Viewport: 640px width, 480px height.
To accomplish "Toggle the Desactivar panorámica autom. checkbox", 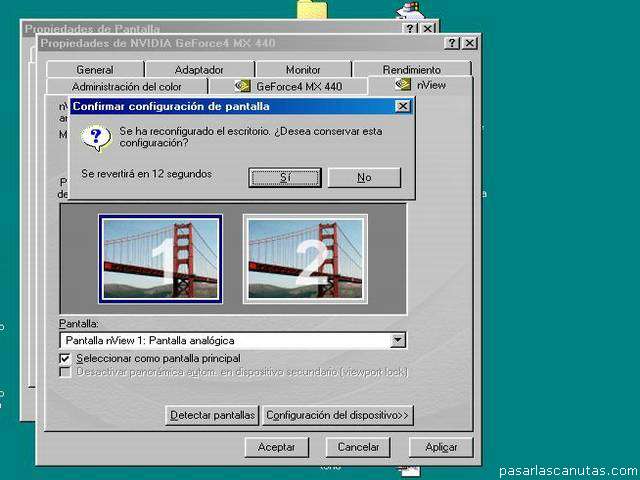I will click(65, 372).
